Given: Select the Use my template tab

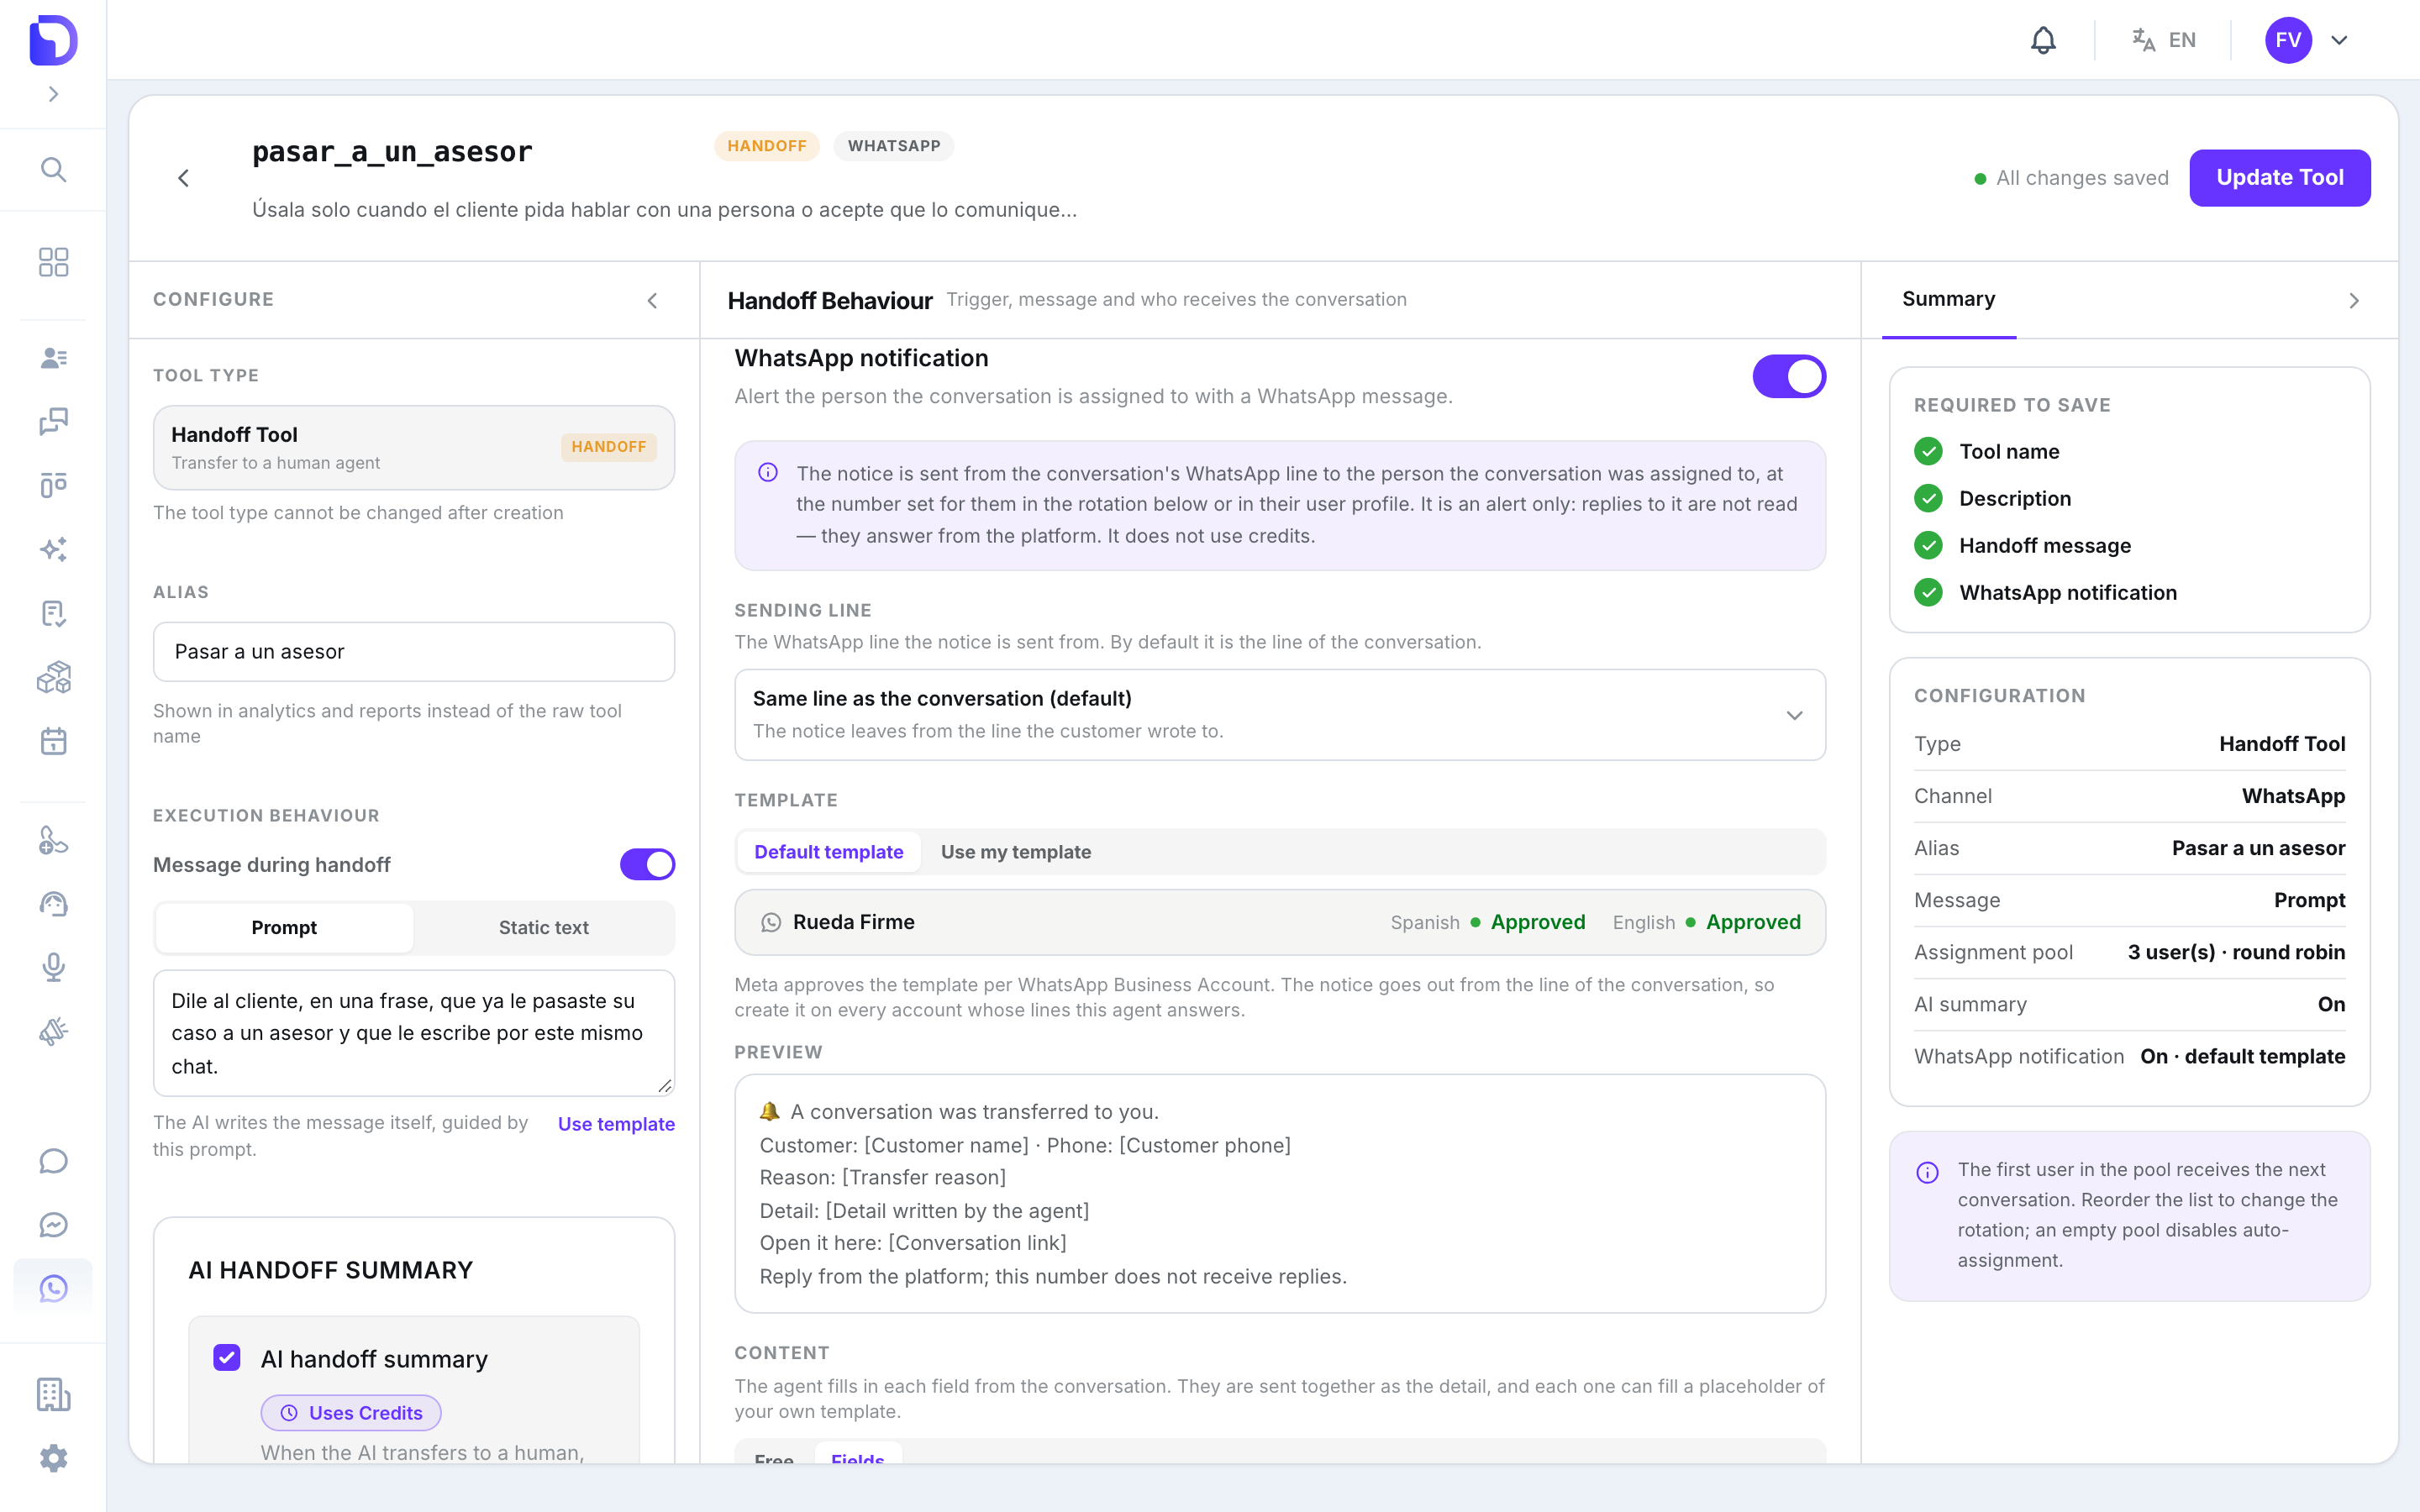Looking at the screenshot, I should 1015,852.
